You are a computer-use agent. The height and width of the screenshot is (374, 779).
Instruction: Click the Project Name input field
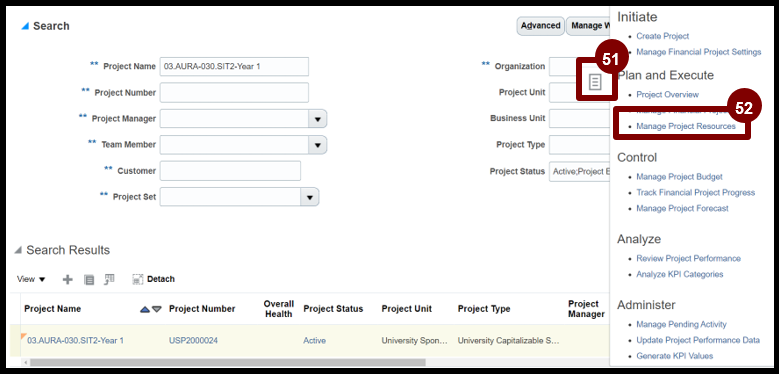pos(234,67)
